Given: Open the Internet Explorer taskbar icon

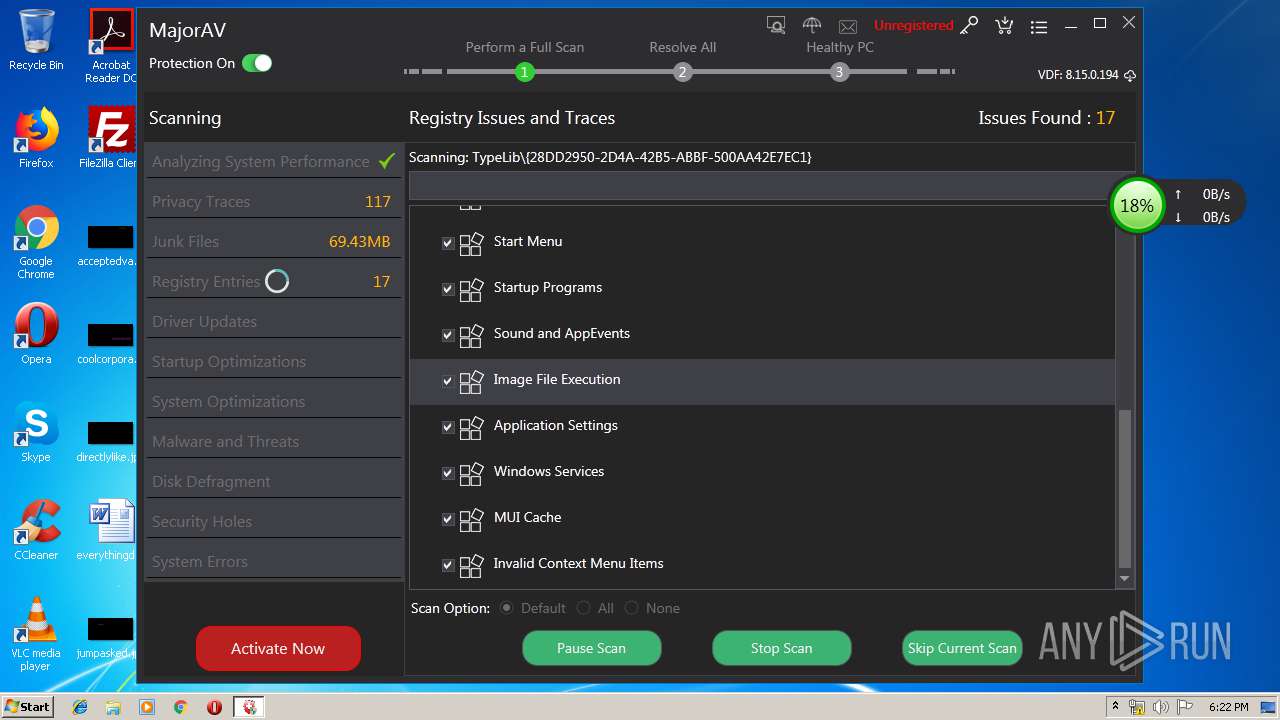Looking at the screenshot, I should (x=80, y=707).
